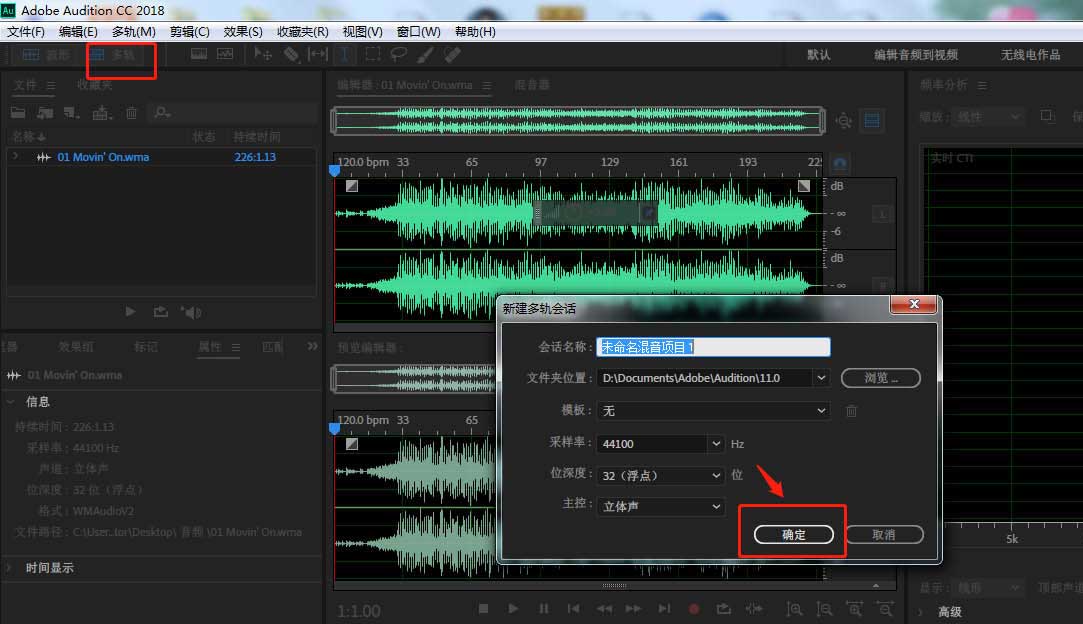The width and height of the screenshot is (1083, 624).
Task: Select the Paintbrush Selection tool
Action: [425, 54]
